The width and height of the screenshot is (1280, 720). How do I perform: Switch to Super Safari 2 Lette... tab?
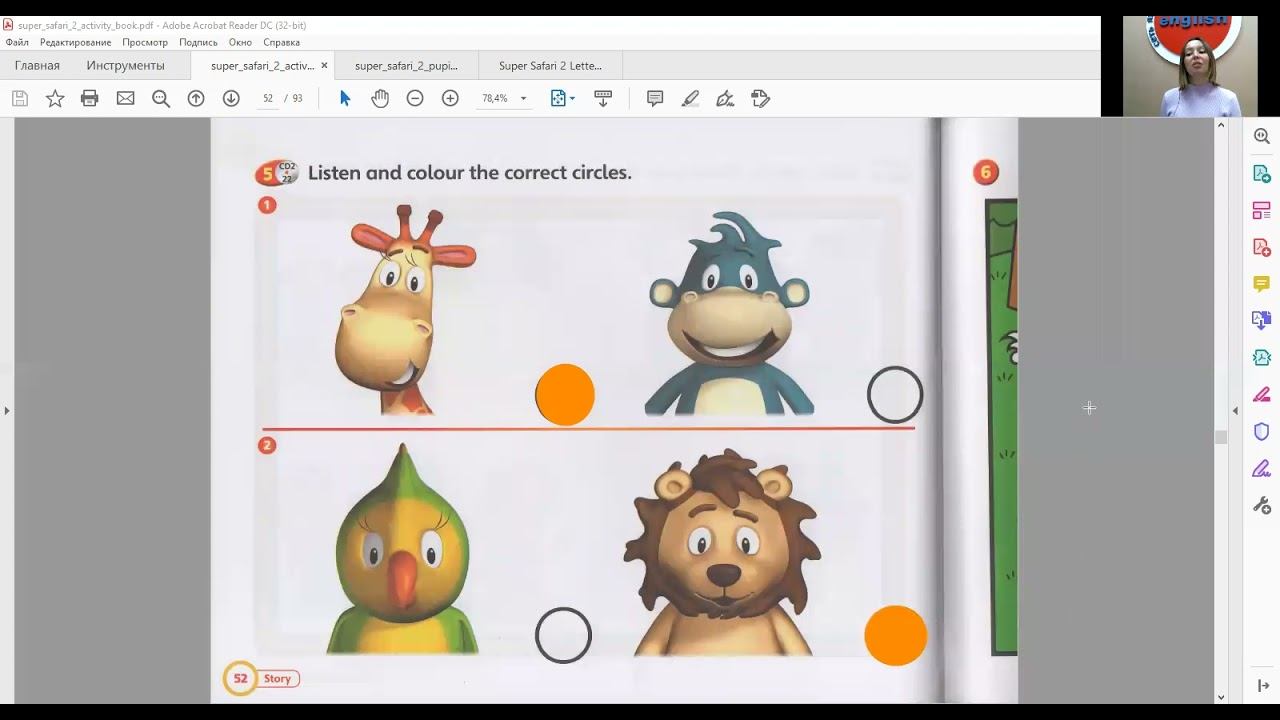click(550, 66)
